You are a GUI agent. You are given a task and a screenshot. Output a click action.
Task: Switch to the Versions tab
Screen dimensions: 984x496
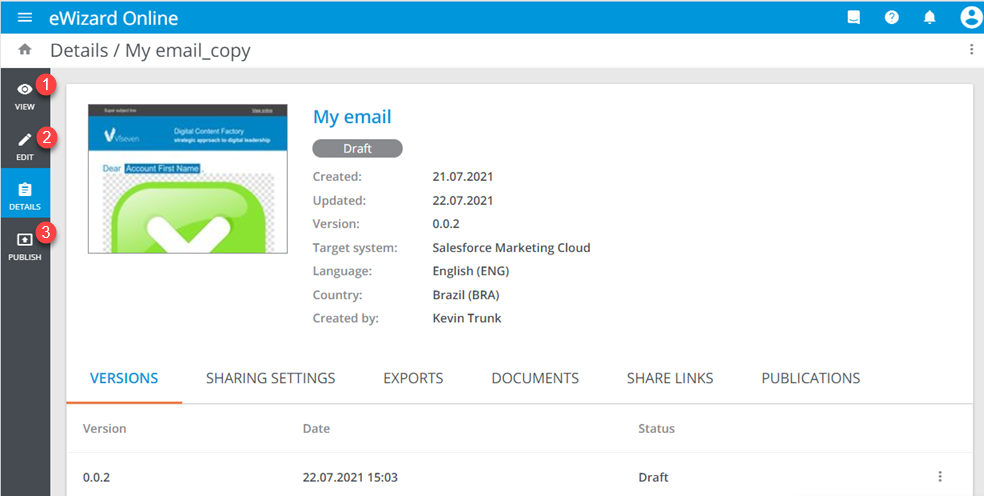(x=124, y=378)
